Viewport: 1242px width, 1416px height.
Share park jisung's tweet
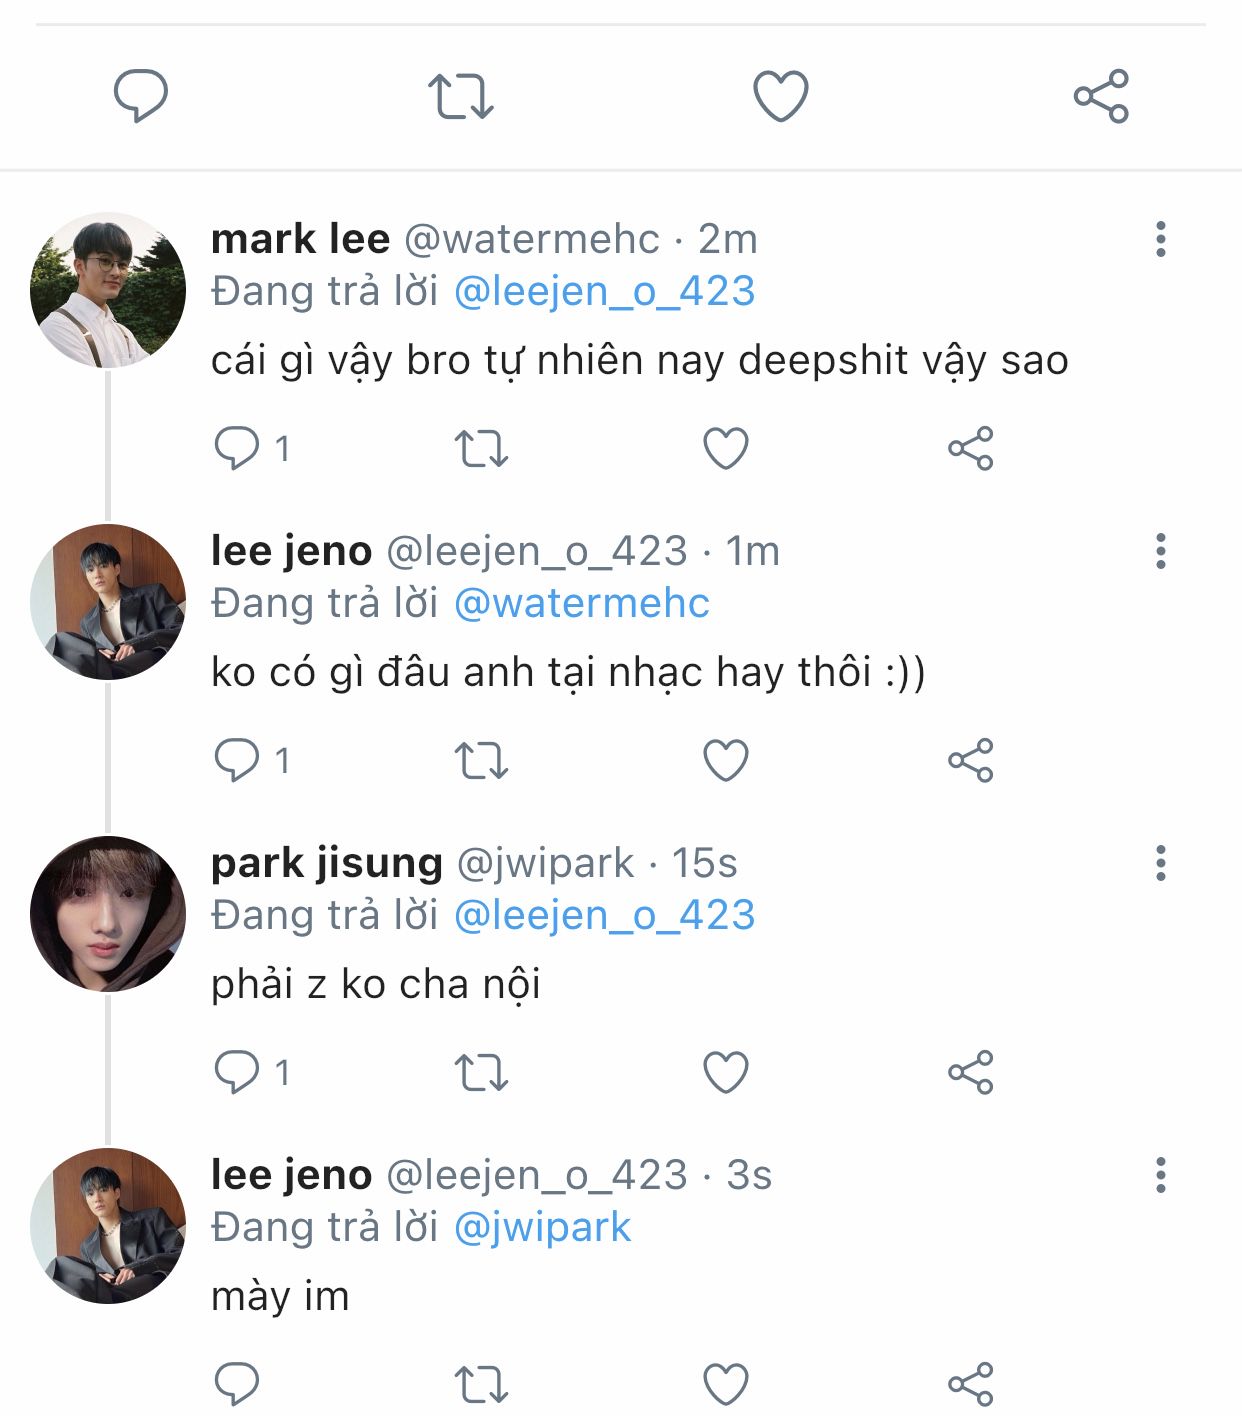tap(970, 1072)
